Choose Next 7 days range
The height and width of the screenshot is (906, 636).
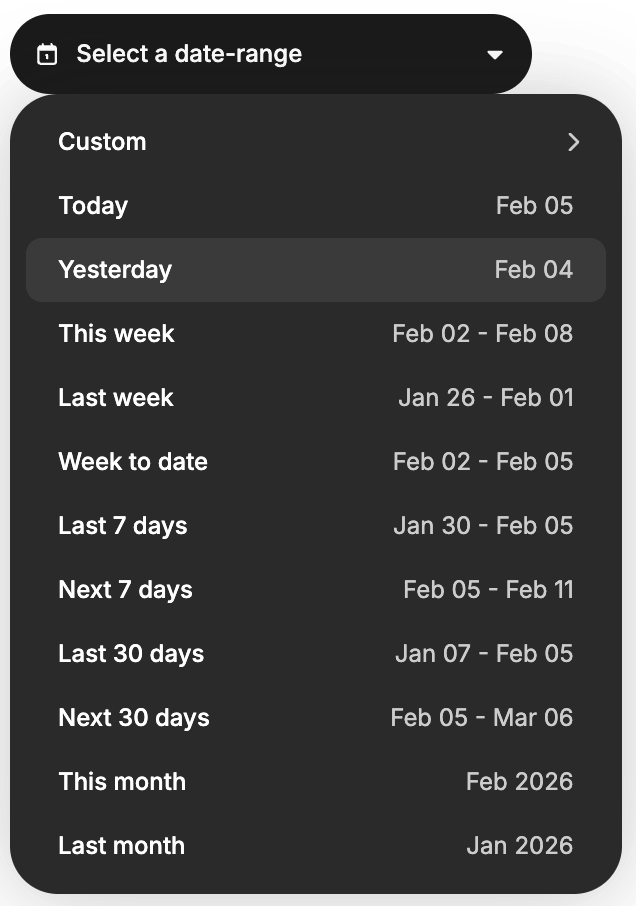(126, 590)
